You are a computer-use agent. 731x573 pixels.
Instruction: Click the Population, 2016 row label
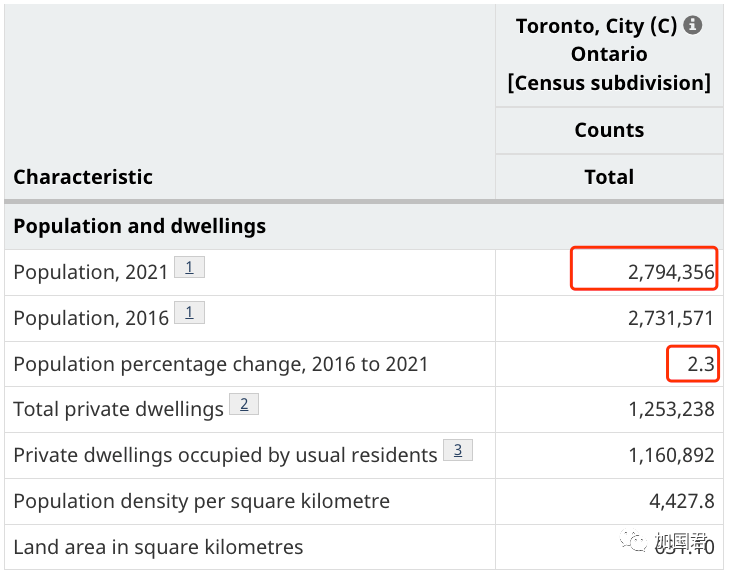(90, 318)
